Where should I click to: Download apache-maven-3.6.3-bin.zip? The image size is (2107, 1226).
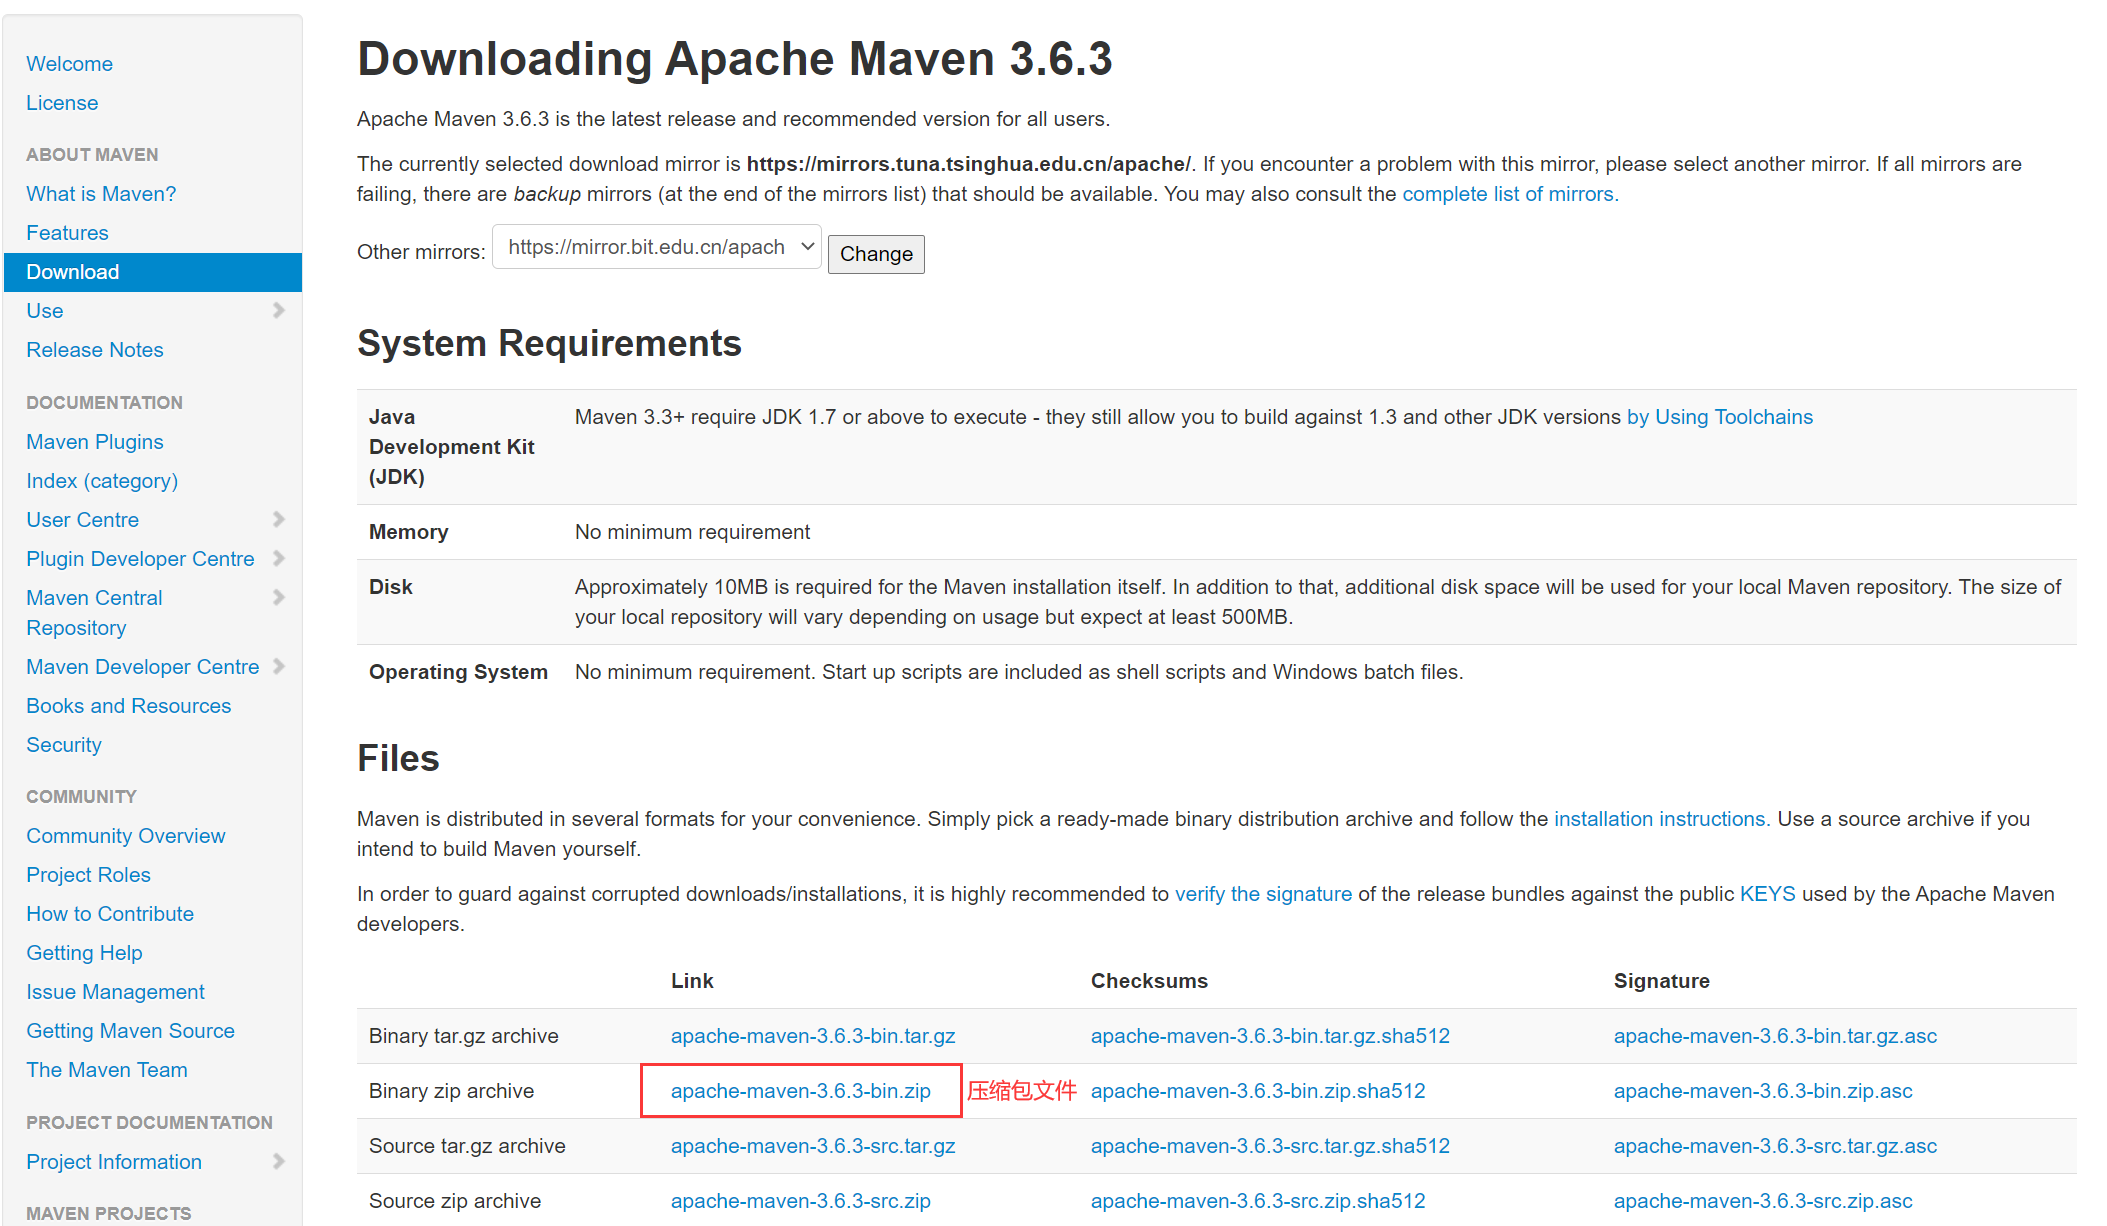pyautogui.click(x=800, y=1091)
